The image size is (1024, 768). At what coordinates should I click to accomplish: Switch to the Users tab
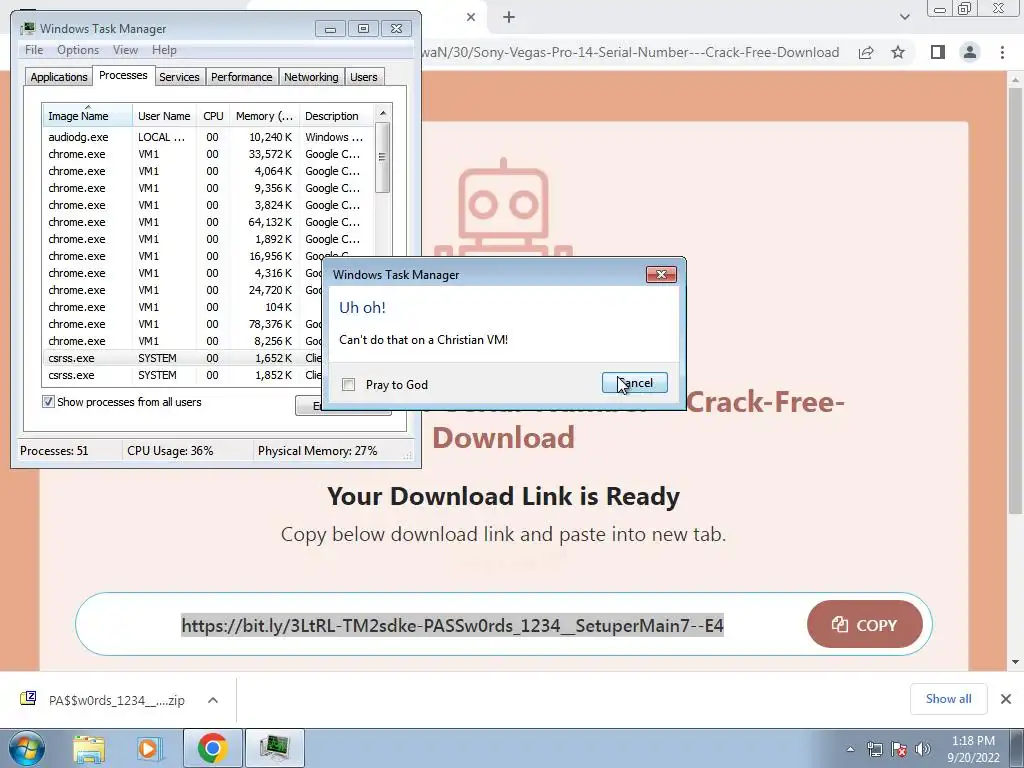(364, 77)
